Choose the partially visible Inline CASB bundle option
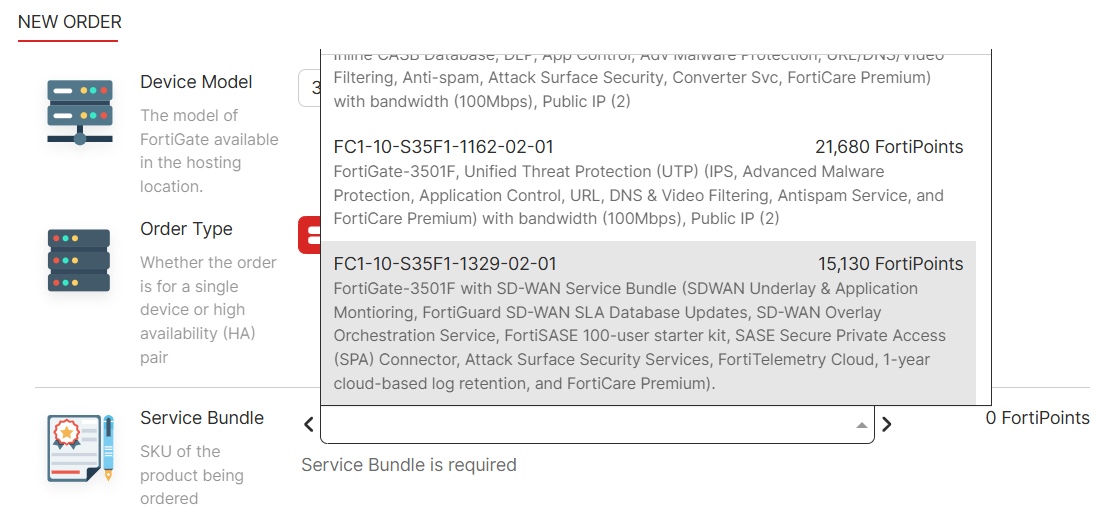 pyautogui.click(x=648, y=78)
